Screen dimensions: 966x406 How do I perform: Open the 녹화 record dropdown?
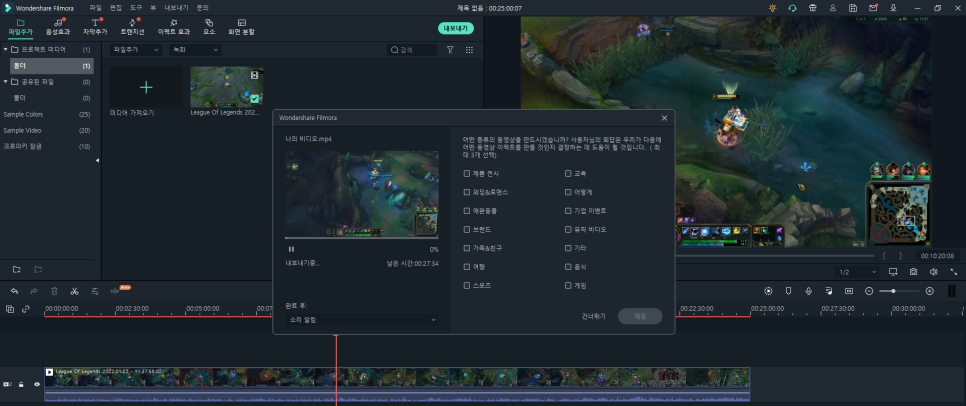pyautogui.click(x=195, y=50)
